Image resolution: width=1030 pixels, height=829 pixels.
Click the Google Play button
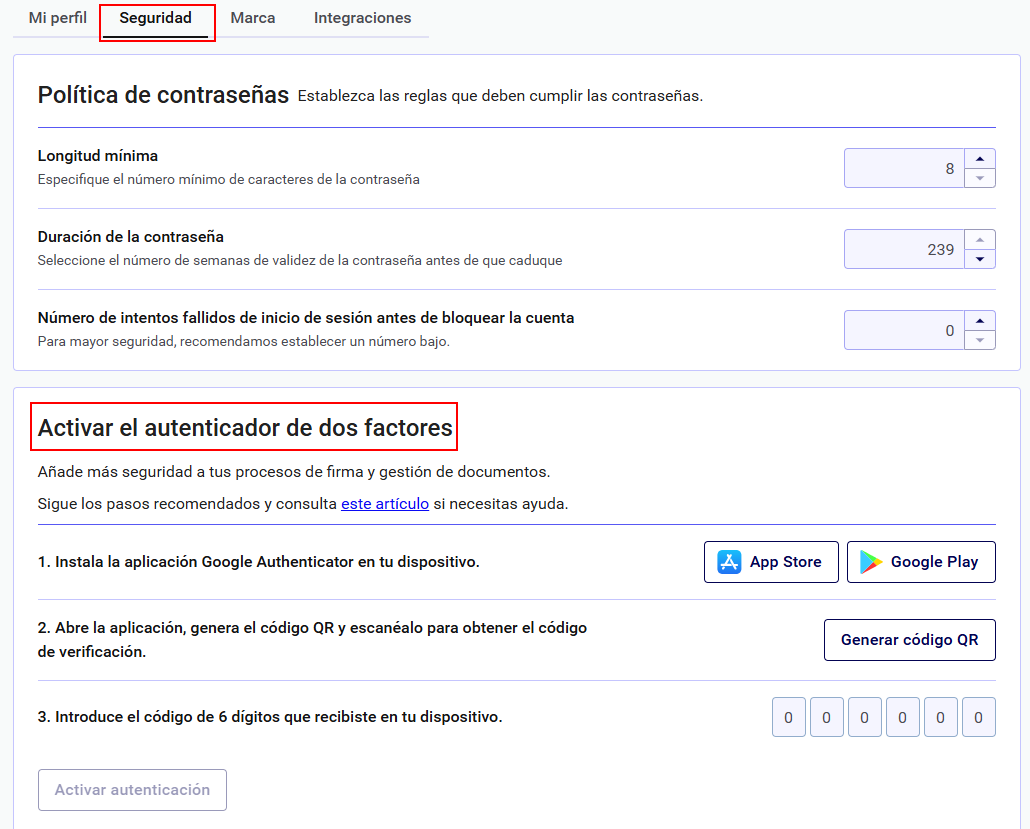click(x=920, y=561)
